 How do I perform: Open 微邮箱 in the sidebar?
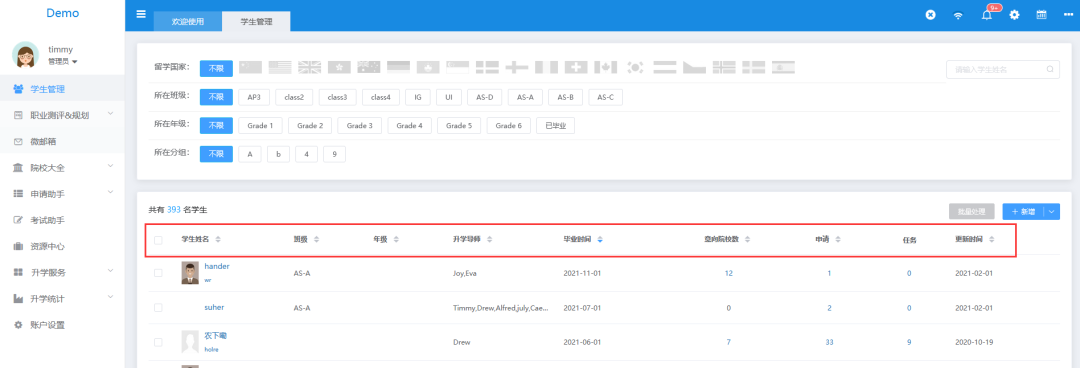point(62,141)
